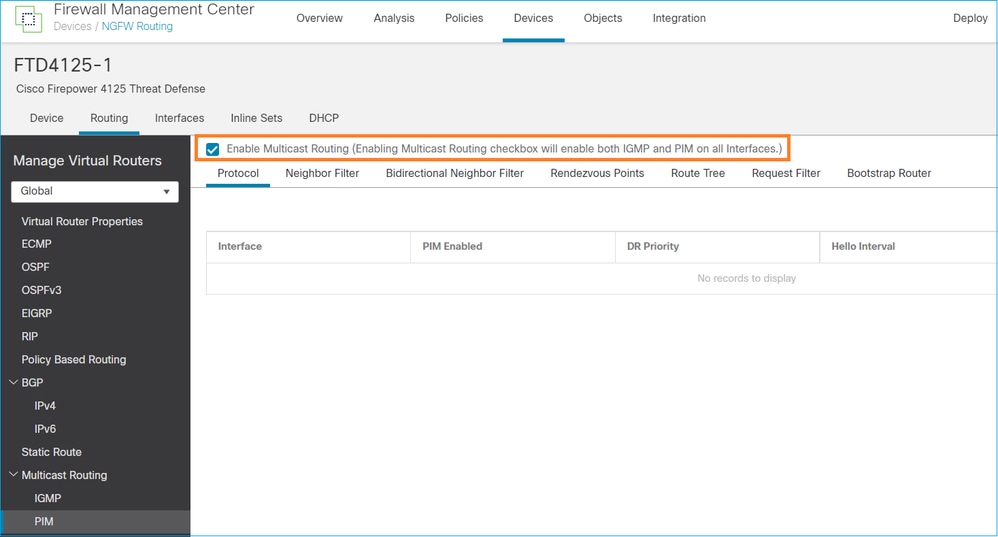Click the No records to display message
The height and width of the screenshot is (537, 998).
pos(747,279)
